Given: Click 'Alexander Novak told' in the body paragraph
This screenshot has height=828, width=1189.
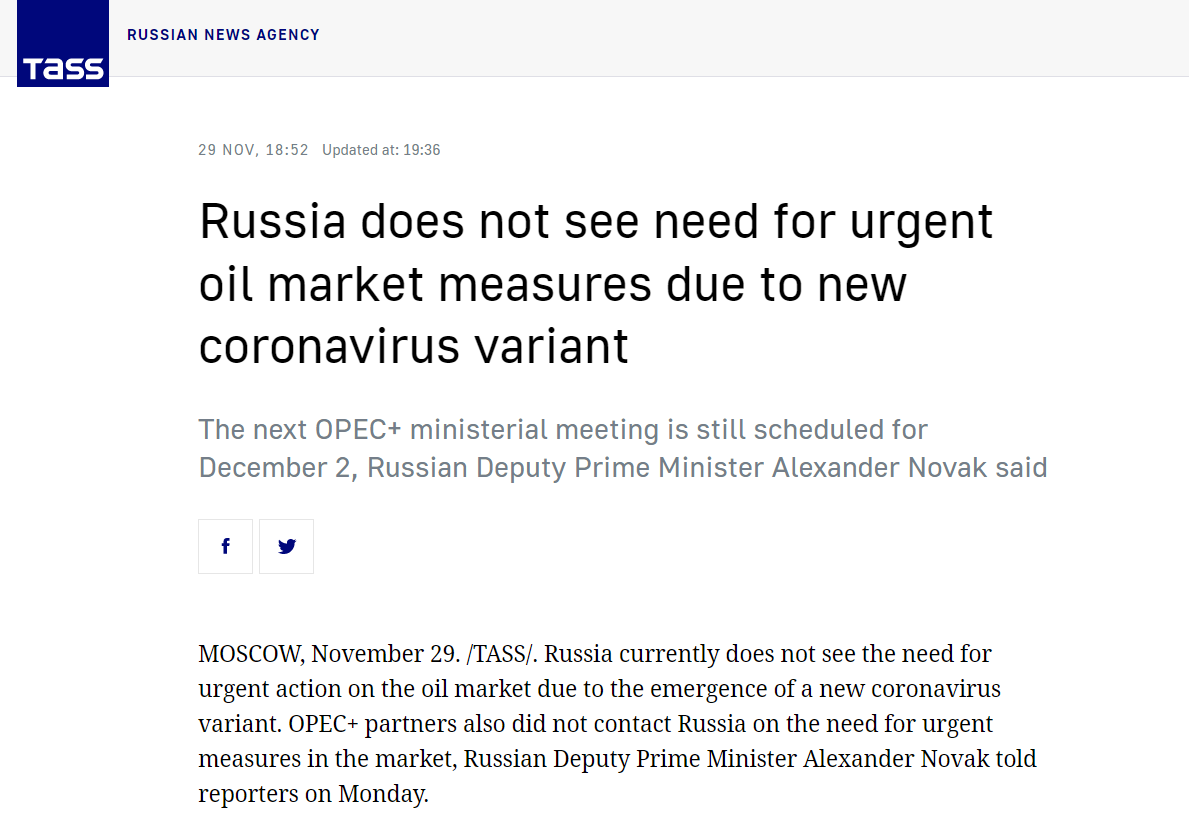Looking at the screenshot, I should (x=920, y=759).
